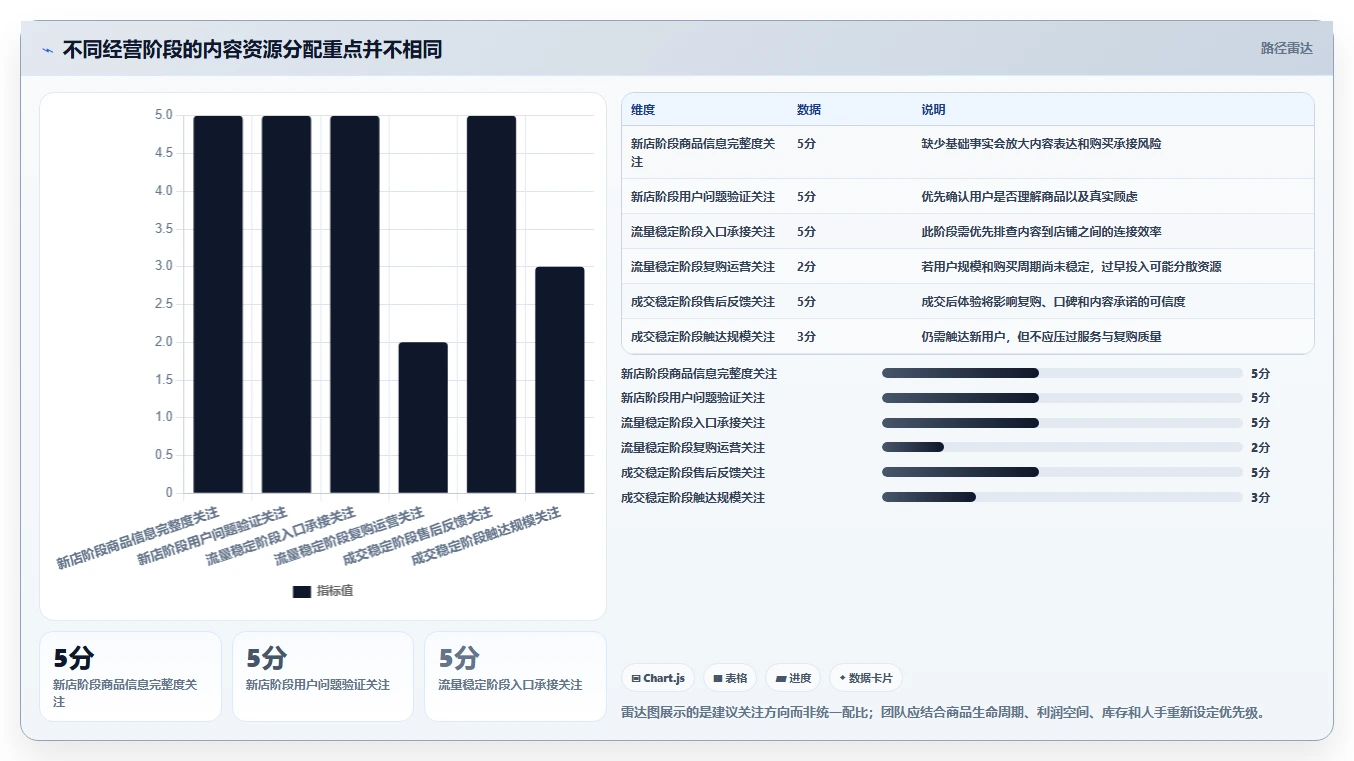The height and width of the screenshot is (761, 1354).
Task: Open the 流量稳定阶段入口承接关注 data card
Action: pos(515,676)
